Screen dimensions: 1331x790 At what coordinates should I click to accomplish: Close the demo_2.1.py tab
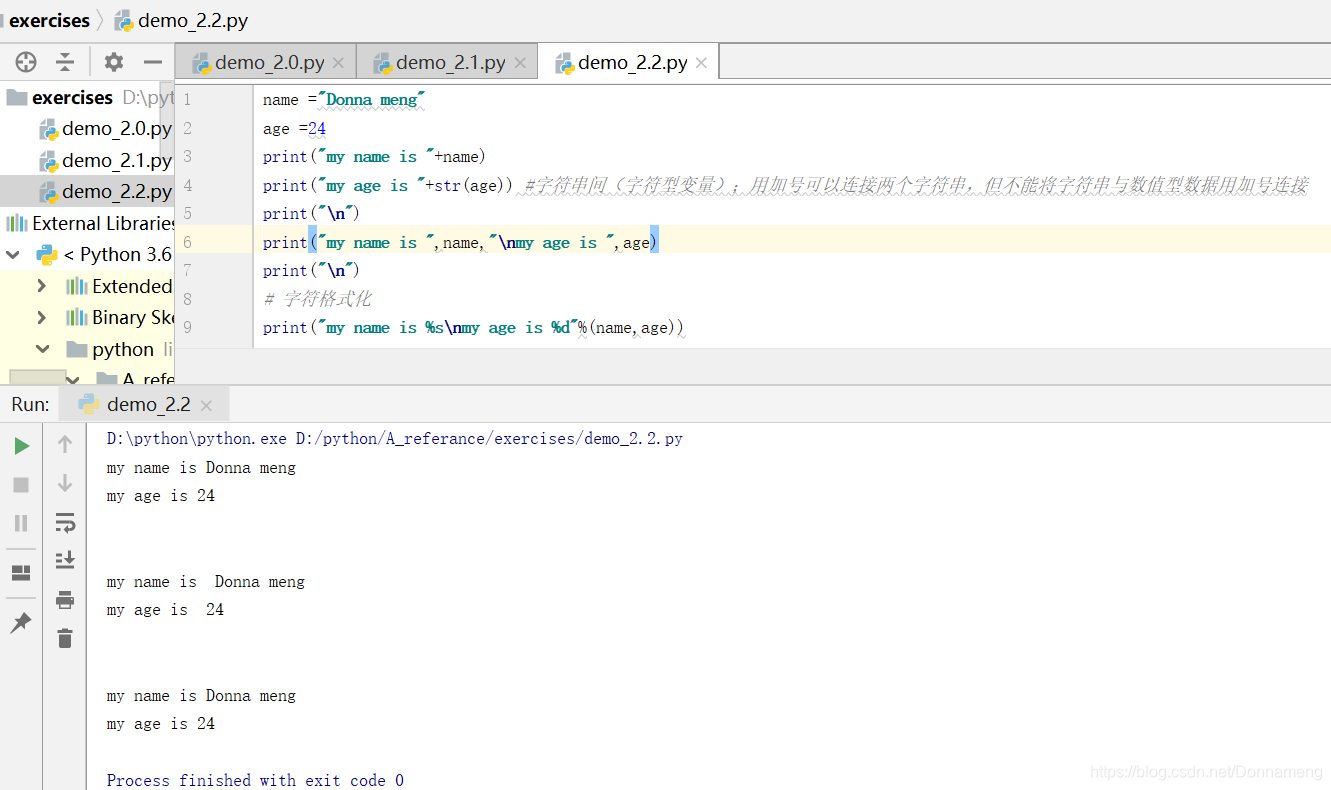[x=519, y=63]
